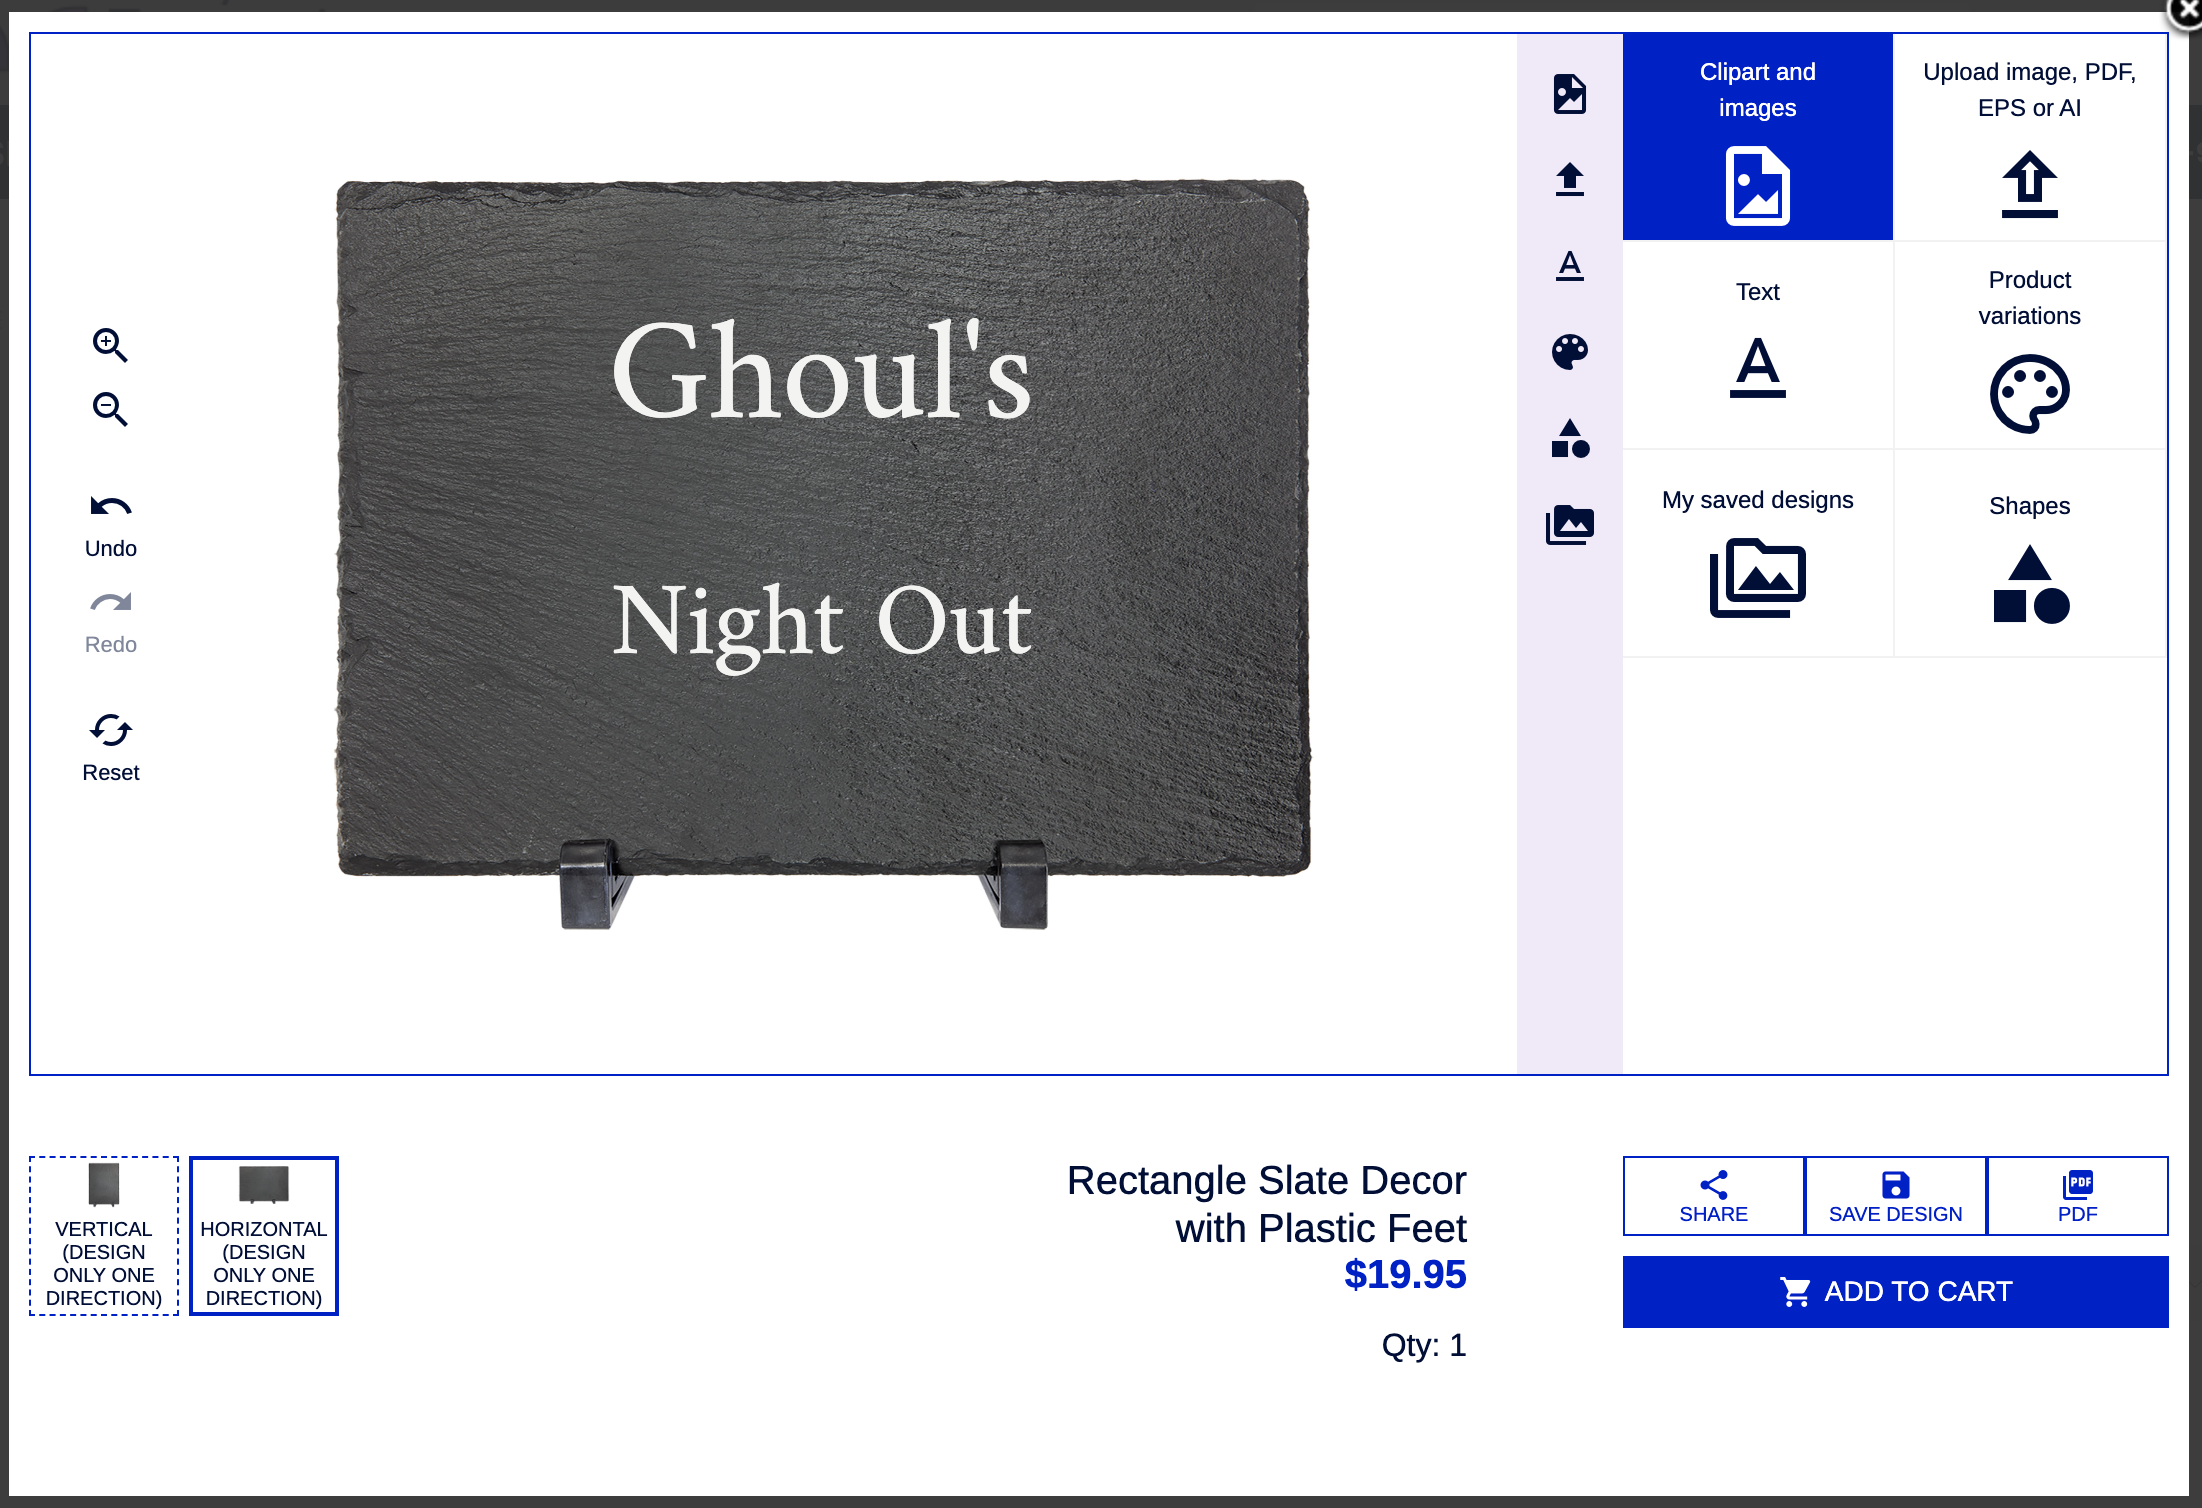Image resolution: width=2202 pixels, height=1508 pixels.
Task: Open the My saved designs tab
Action: click(x=1757, y=555)
